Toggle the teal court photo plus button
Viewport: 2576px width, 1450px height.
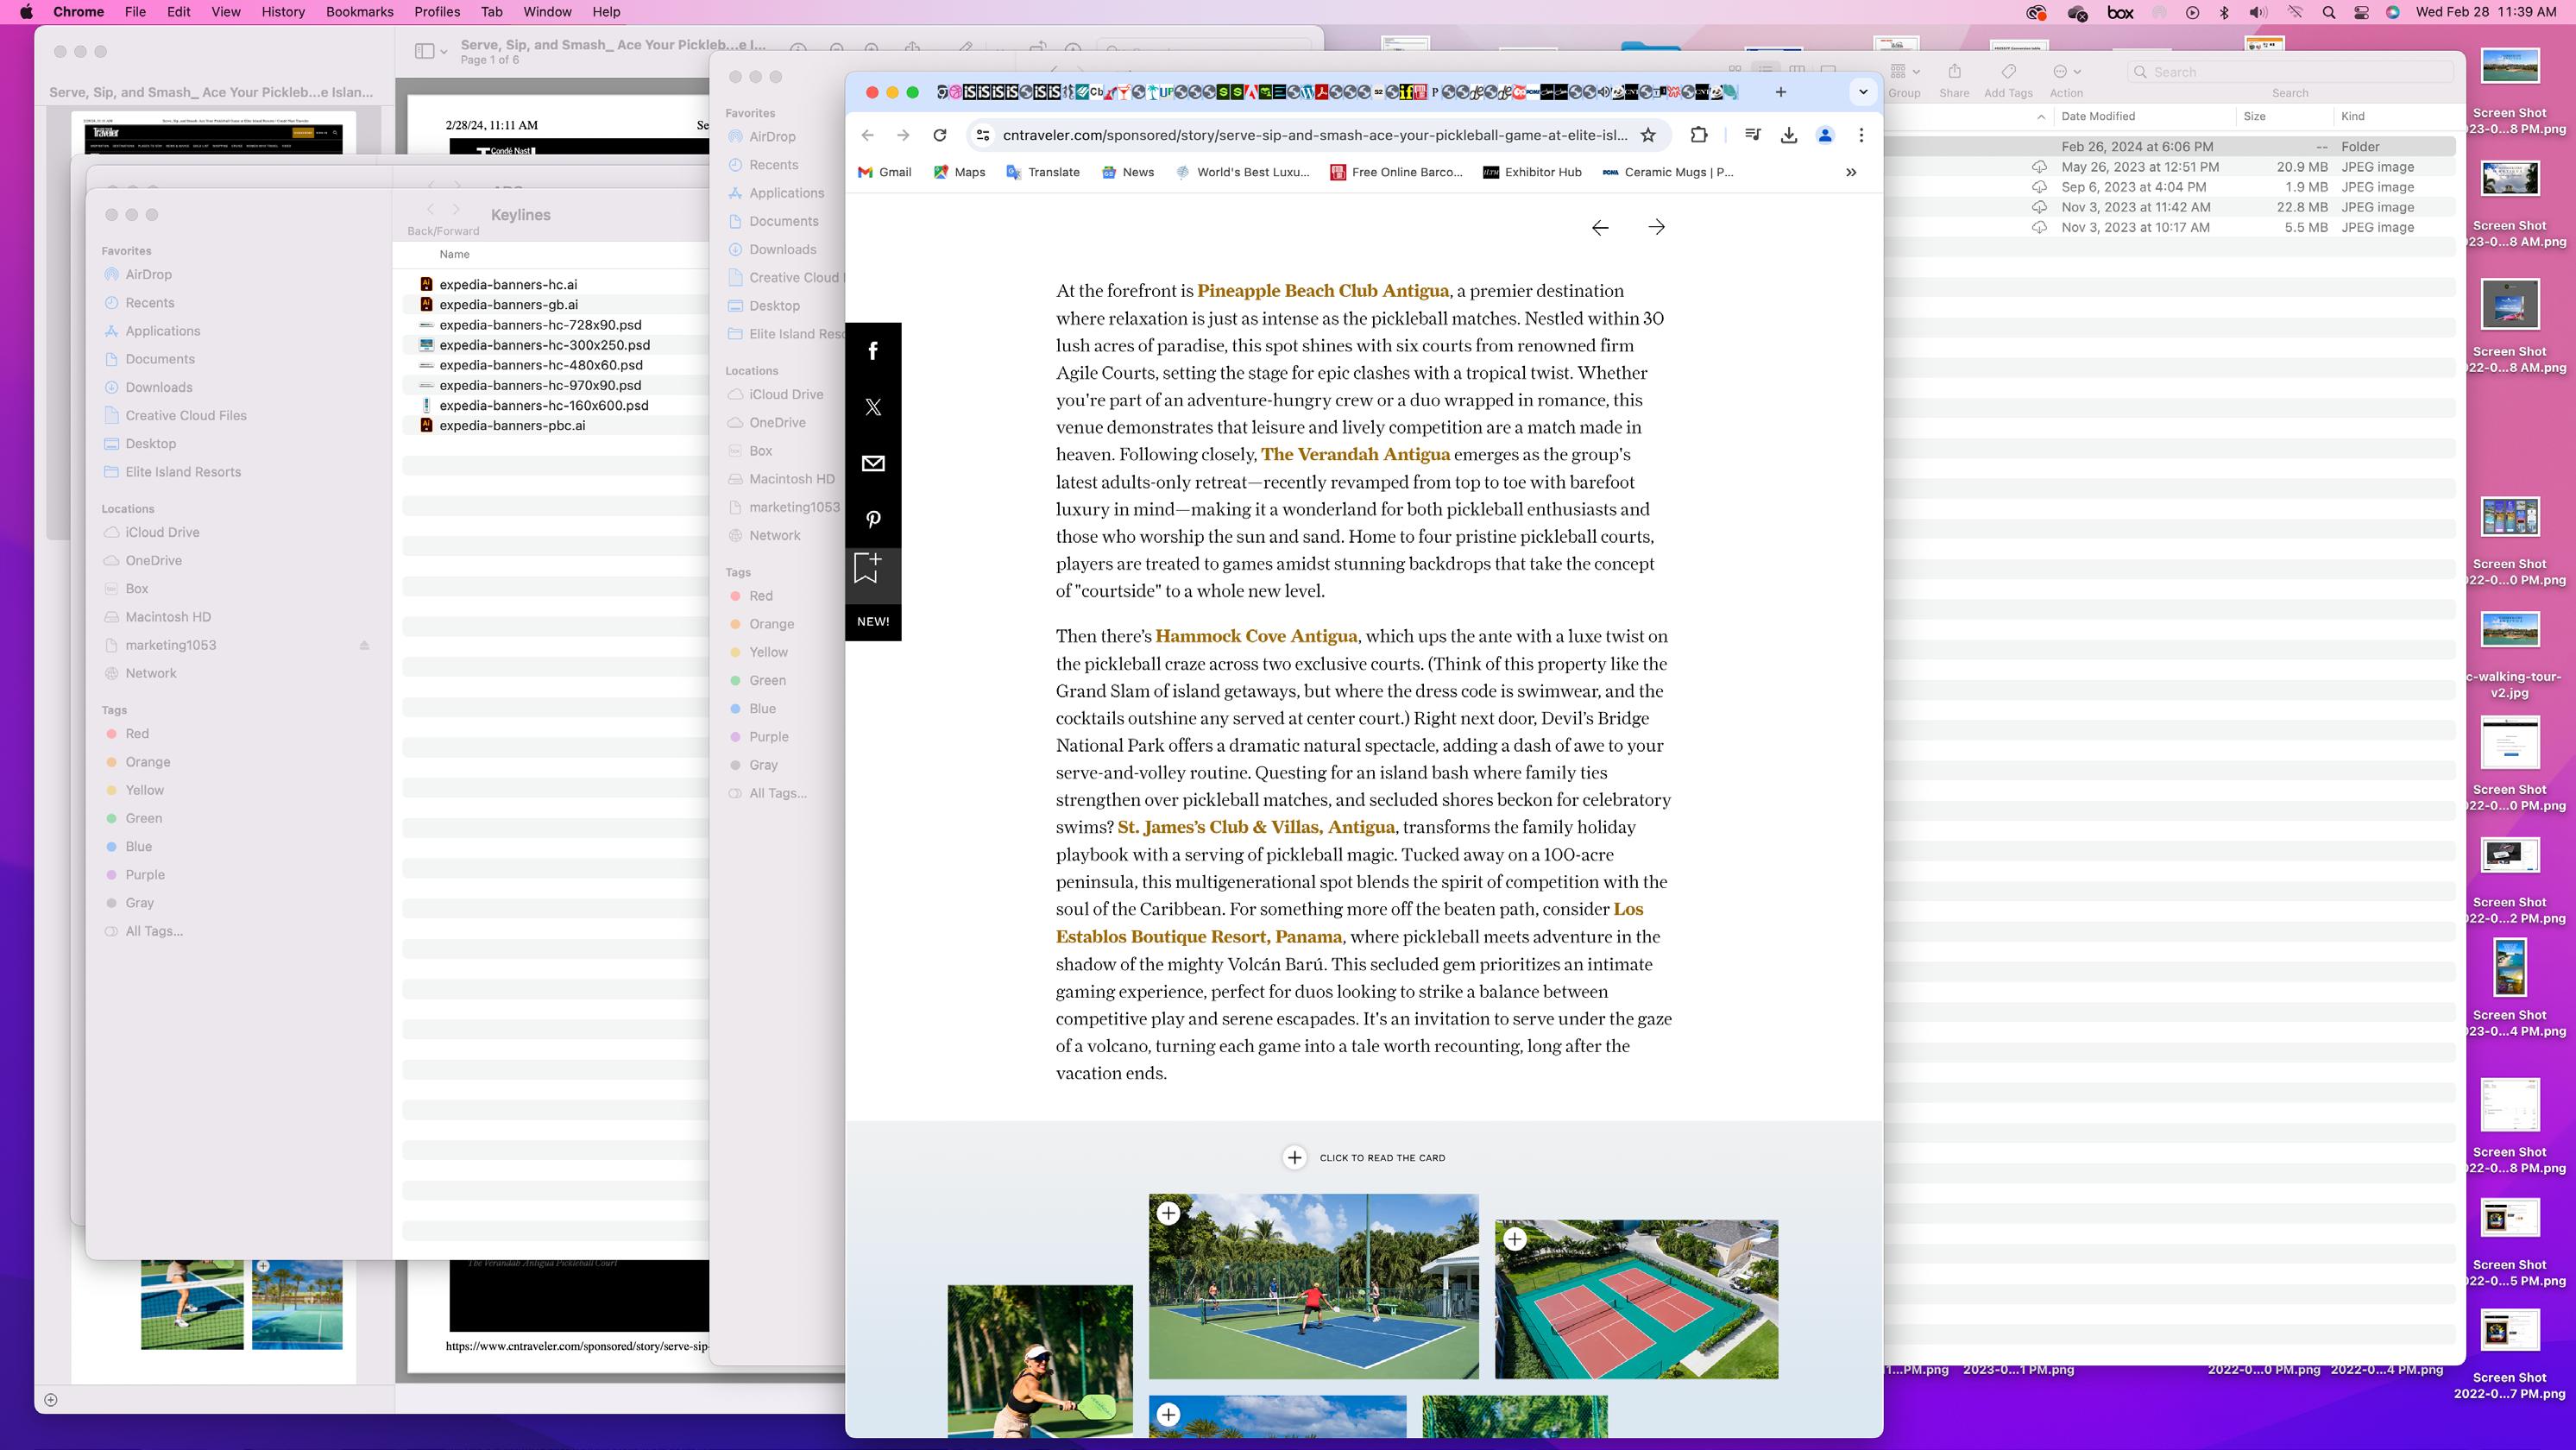[1515, 1239]
